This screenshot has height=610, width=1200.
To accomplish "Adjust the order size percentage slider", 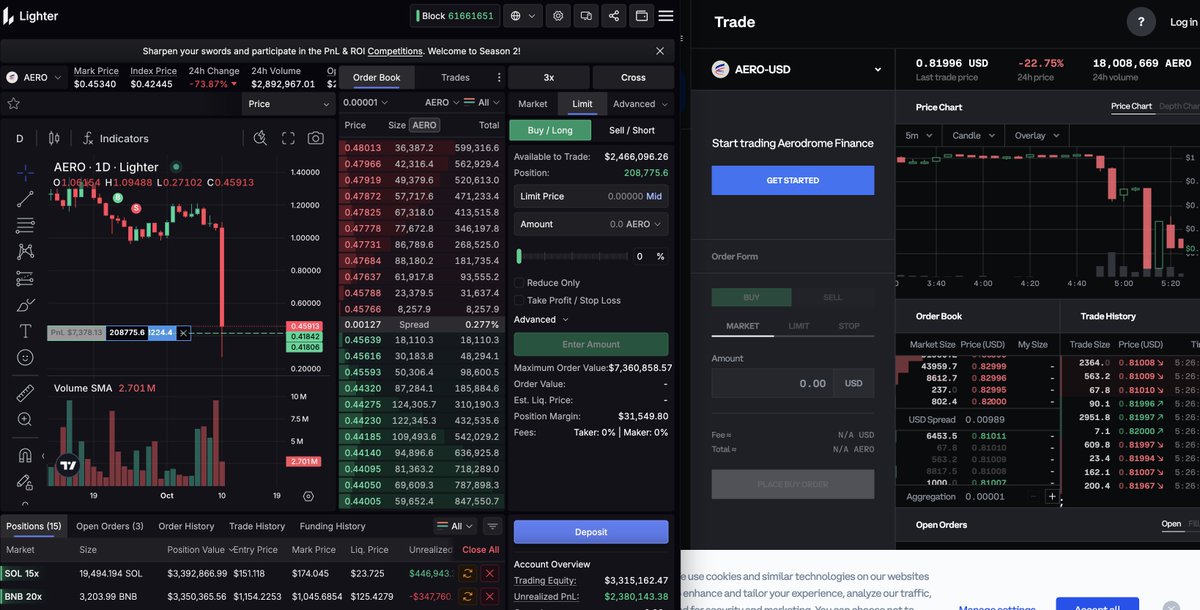I will click(x=570, y=257).
